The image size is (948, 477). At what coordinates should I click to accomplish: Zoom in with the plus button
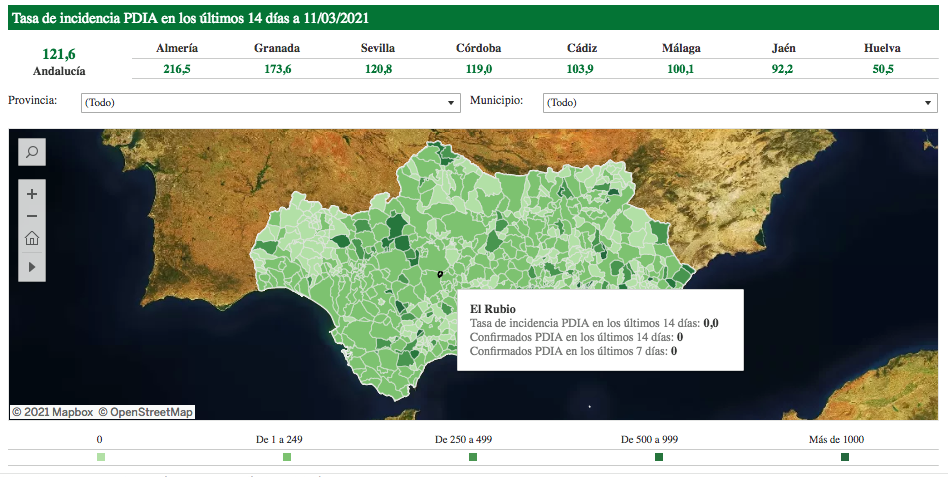point(32,194)
